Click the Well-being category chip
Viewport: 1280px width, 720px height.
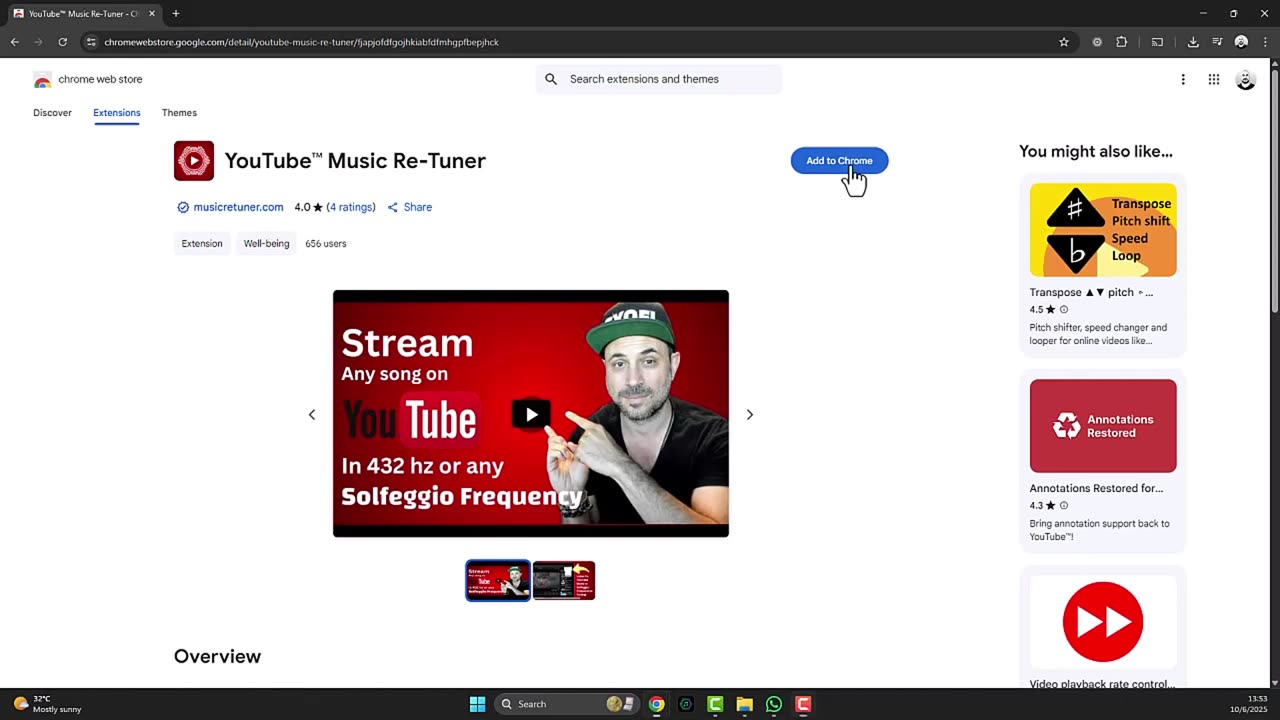pos(266,243)
